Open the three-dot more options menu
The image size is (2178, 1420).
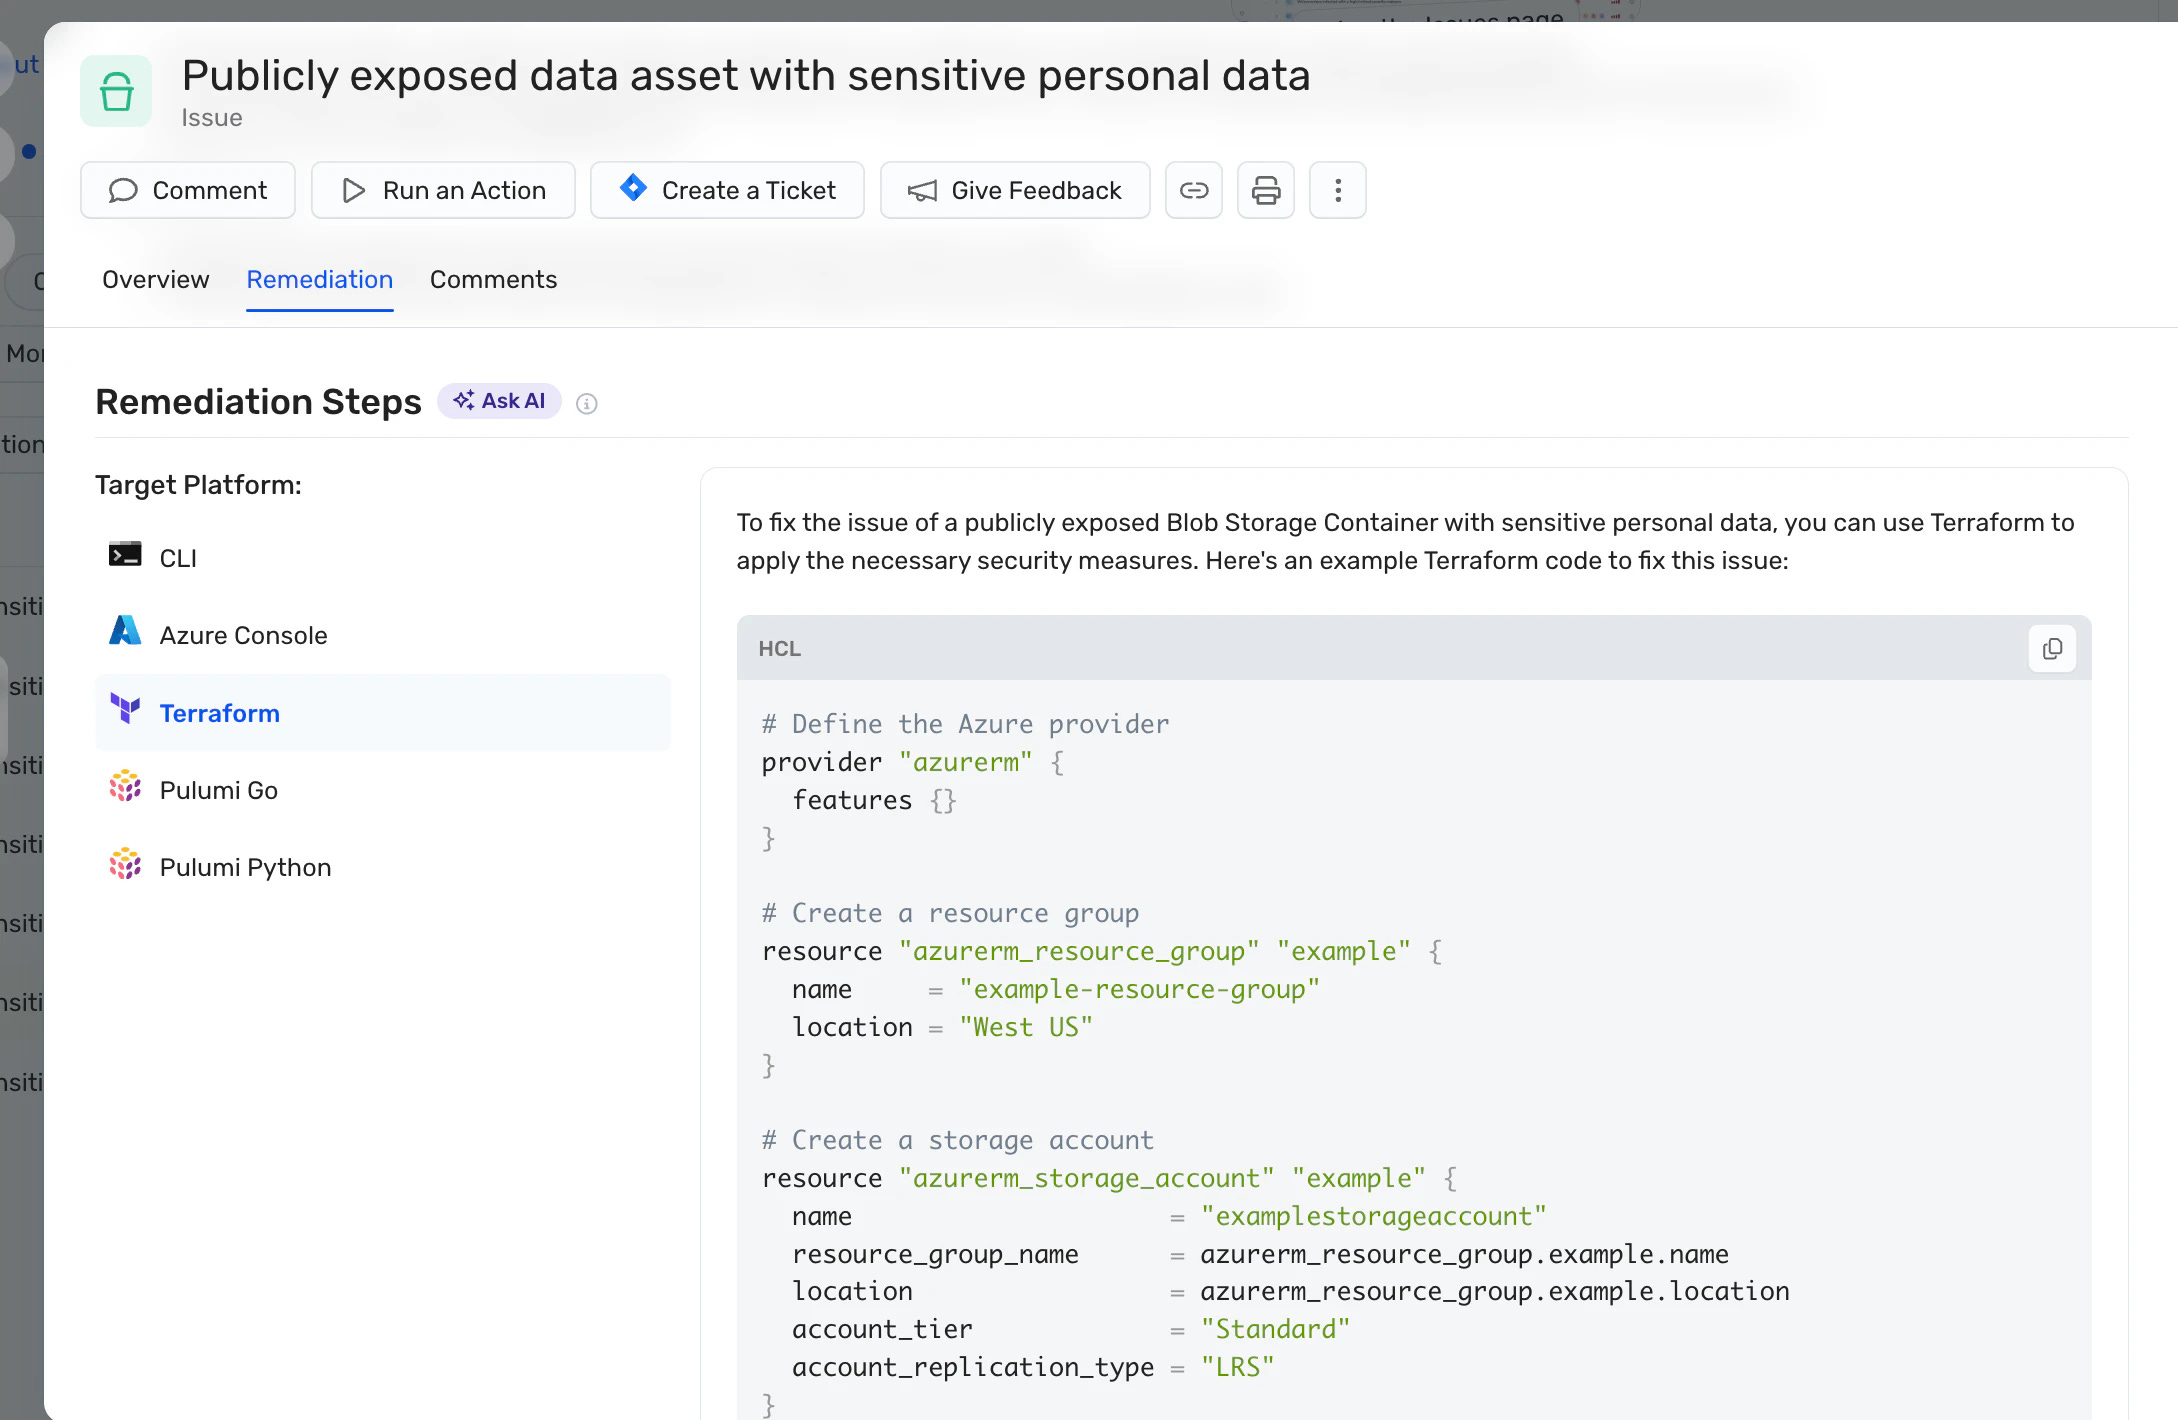(x=1338, y=190)
